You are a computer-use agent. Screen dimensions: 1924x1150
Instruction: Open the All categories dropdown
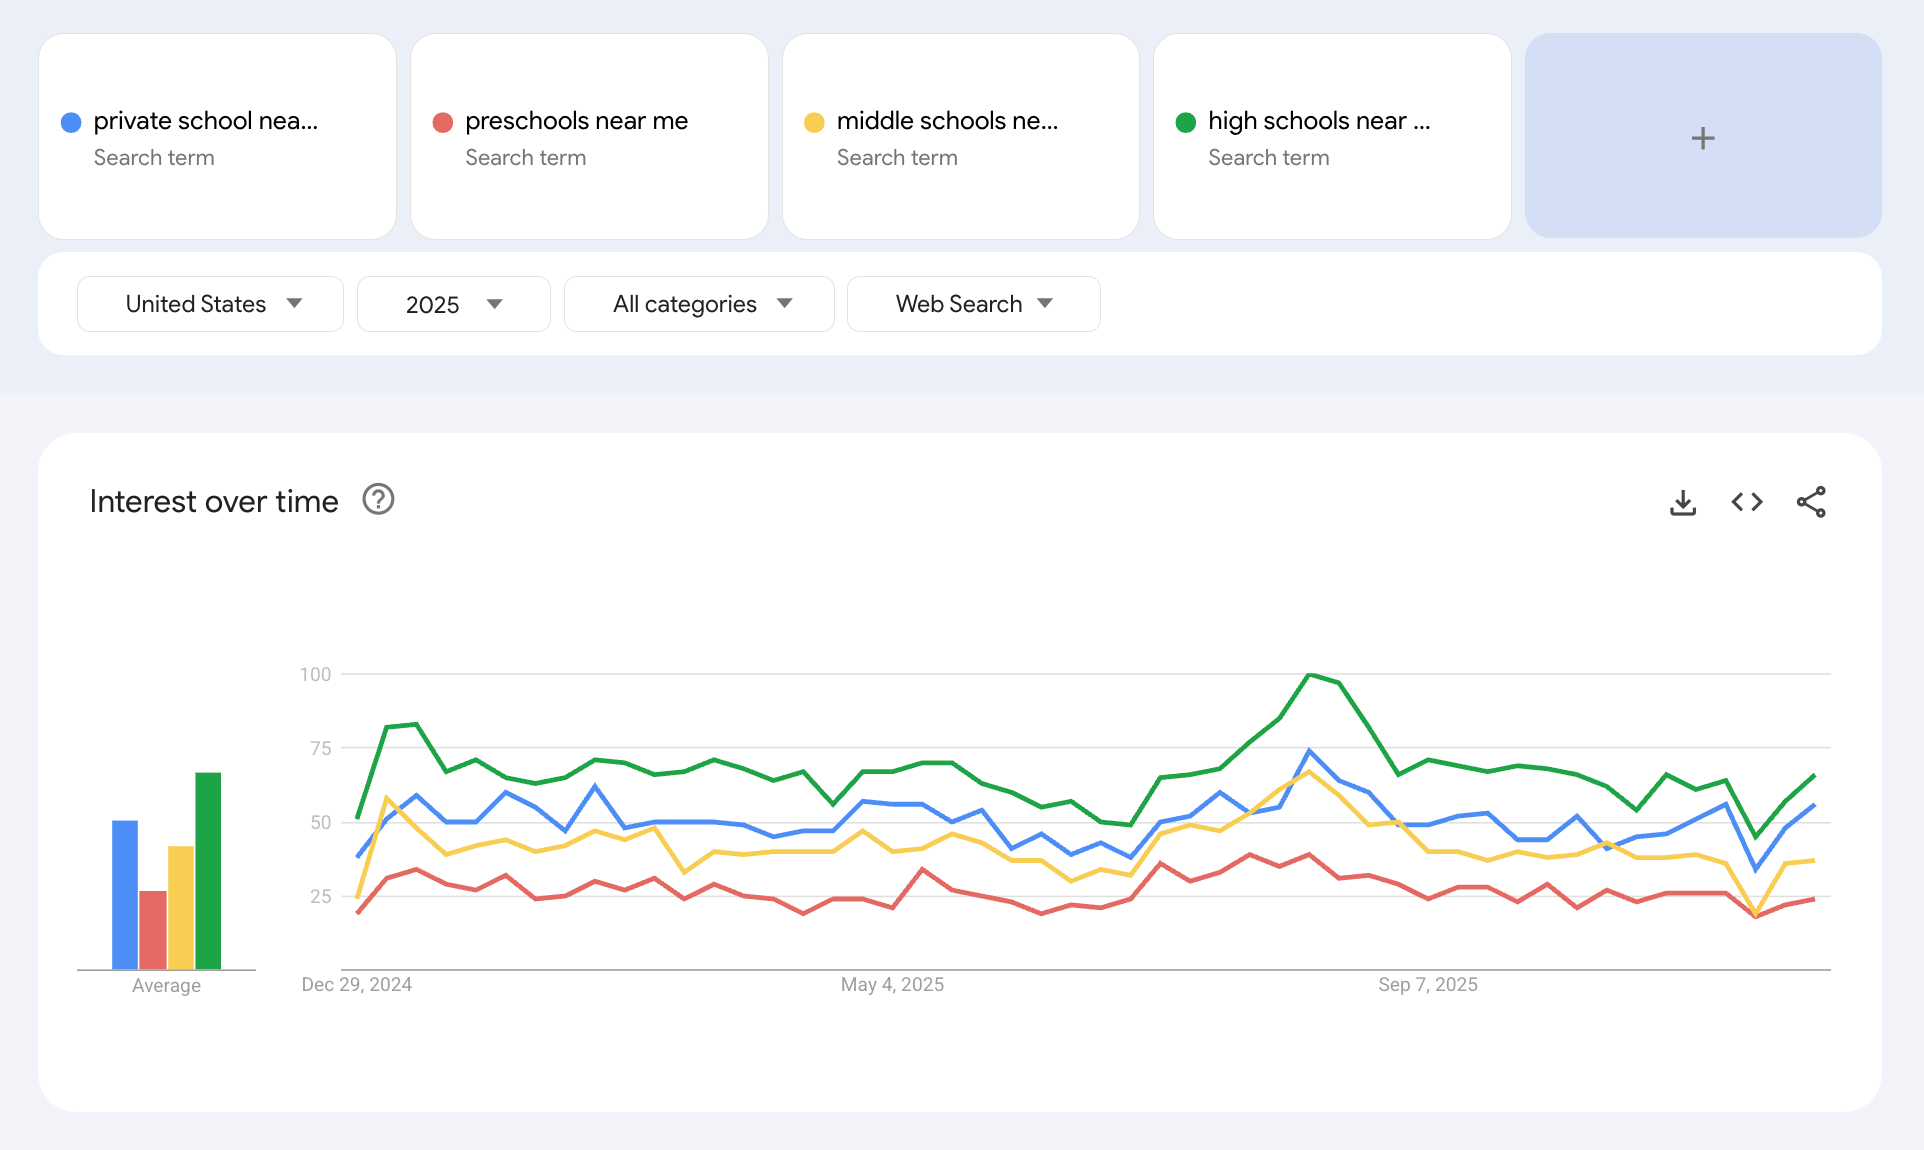click(699, 304)
